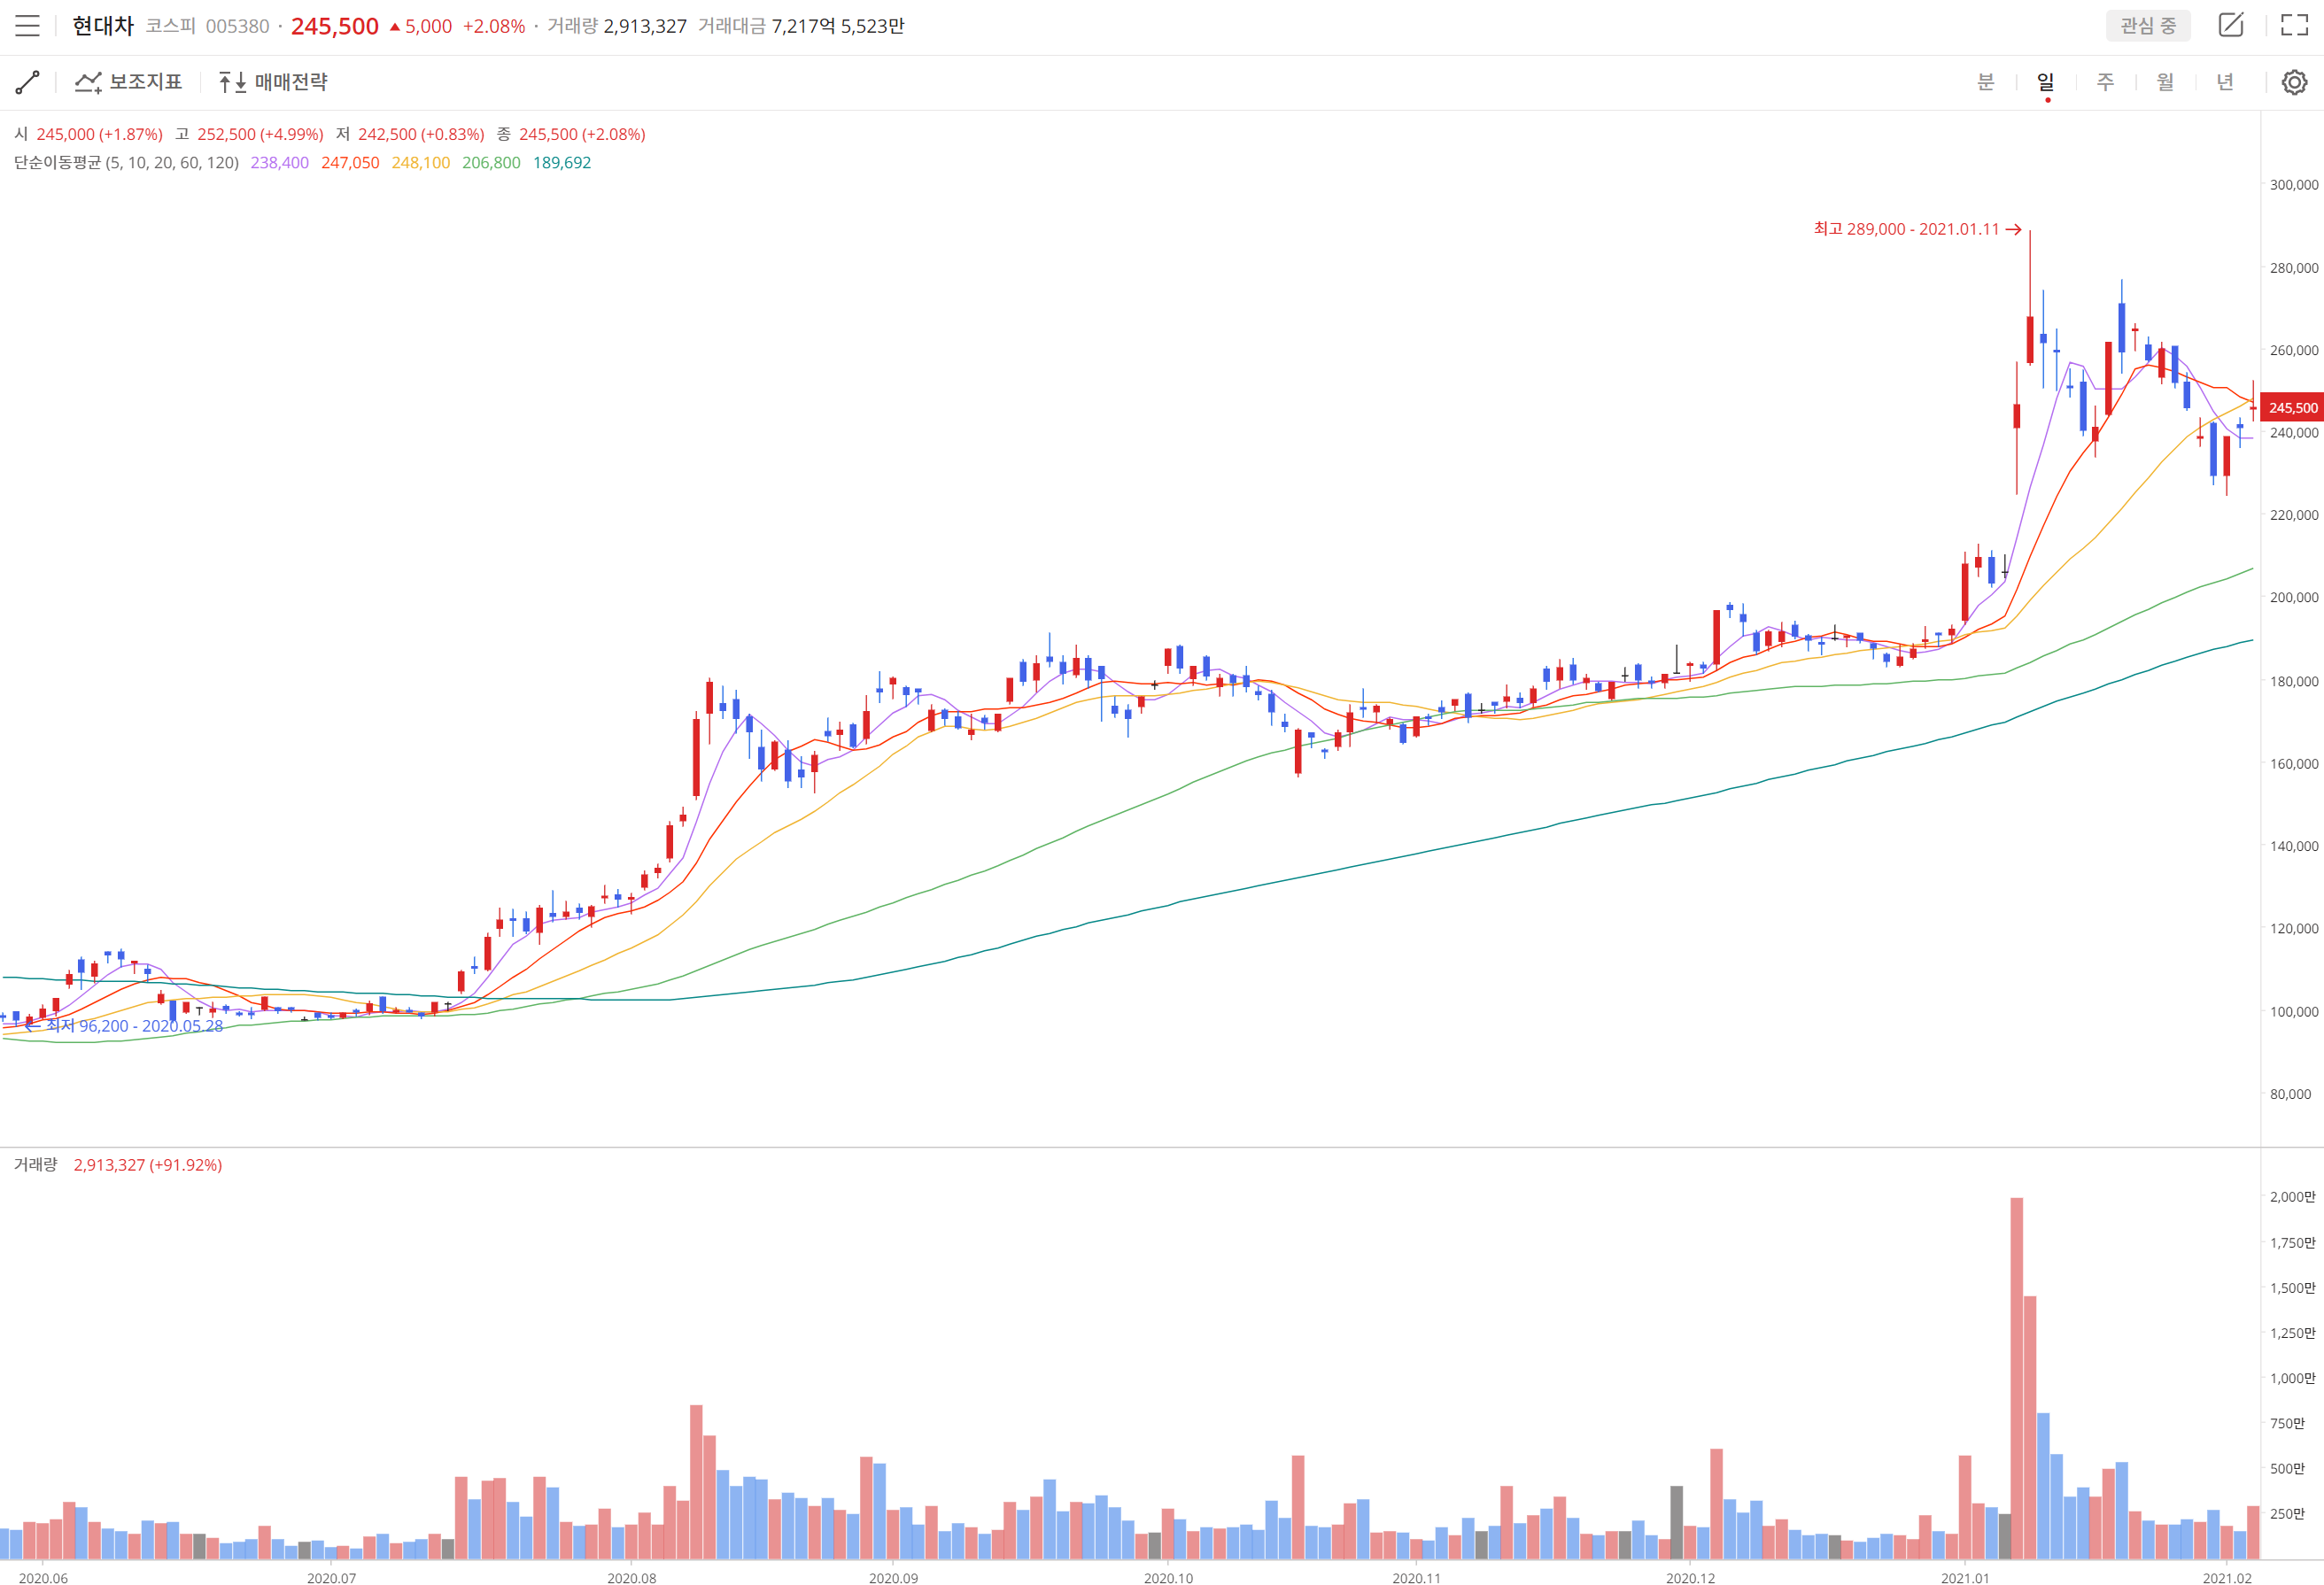Click the purple 238,400 moving average value
This screenshot has height=1585, width=2324.
click(279, 163)
